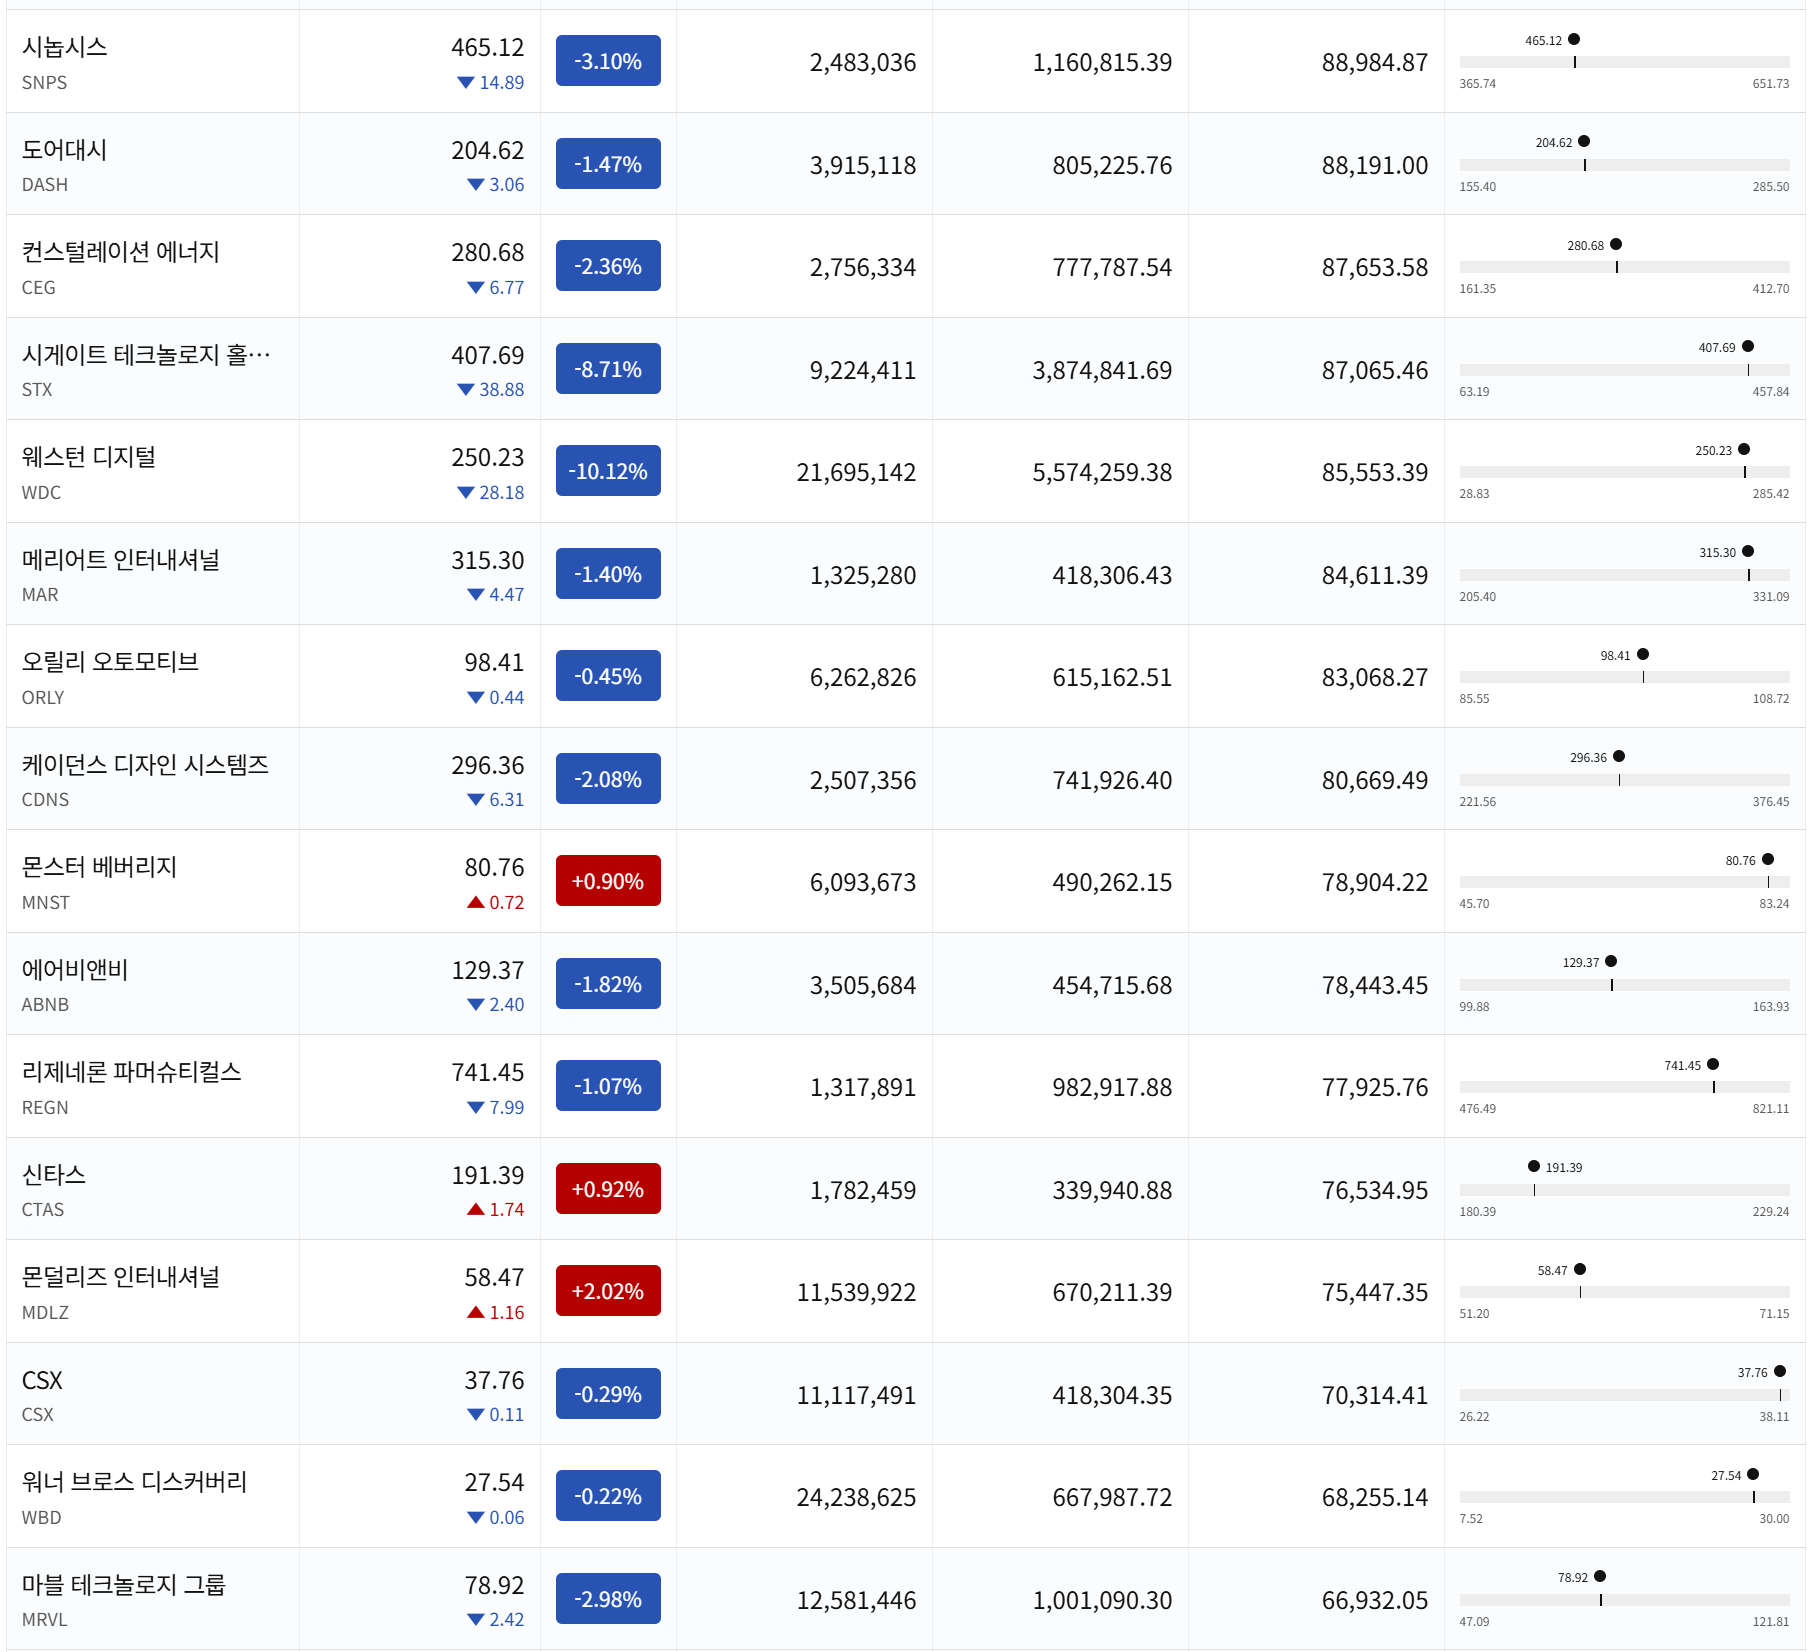
Task: Click the price 37.76 for CSX
Action: (494, 1380)
